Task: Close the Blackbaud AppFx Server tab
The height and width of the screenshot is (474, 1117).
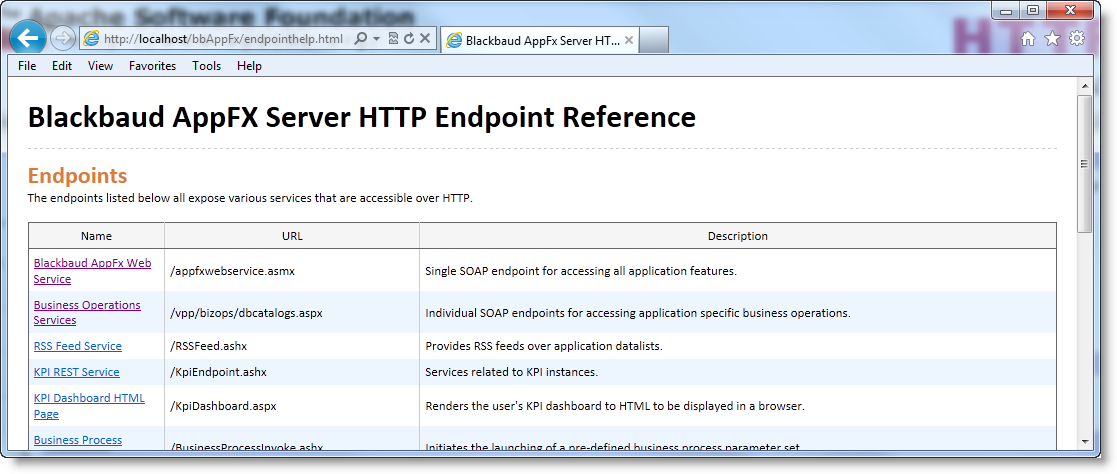Action: click(x=628, y=41)
